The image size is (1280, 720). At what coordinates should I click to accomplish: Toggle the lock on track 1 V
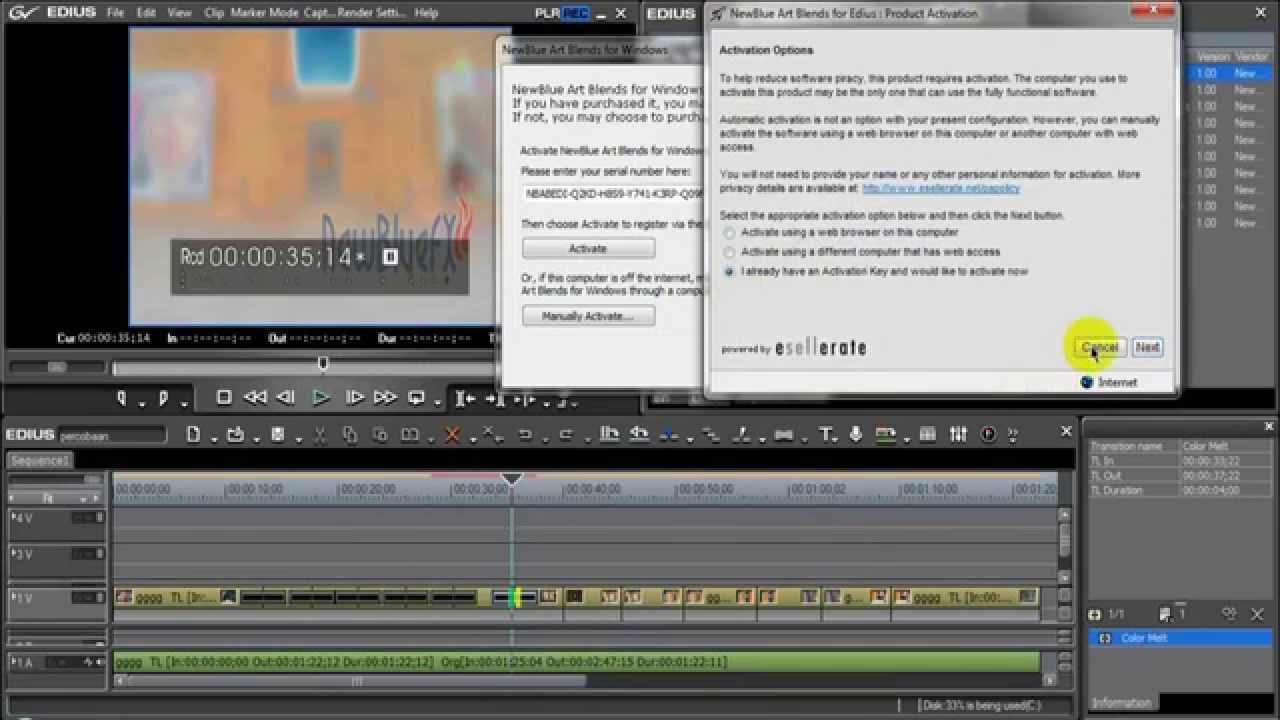coord(98,598)
